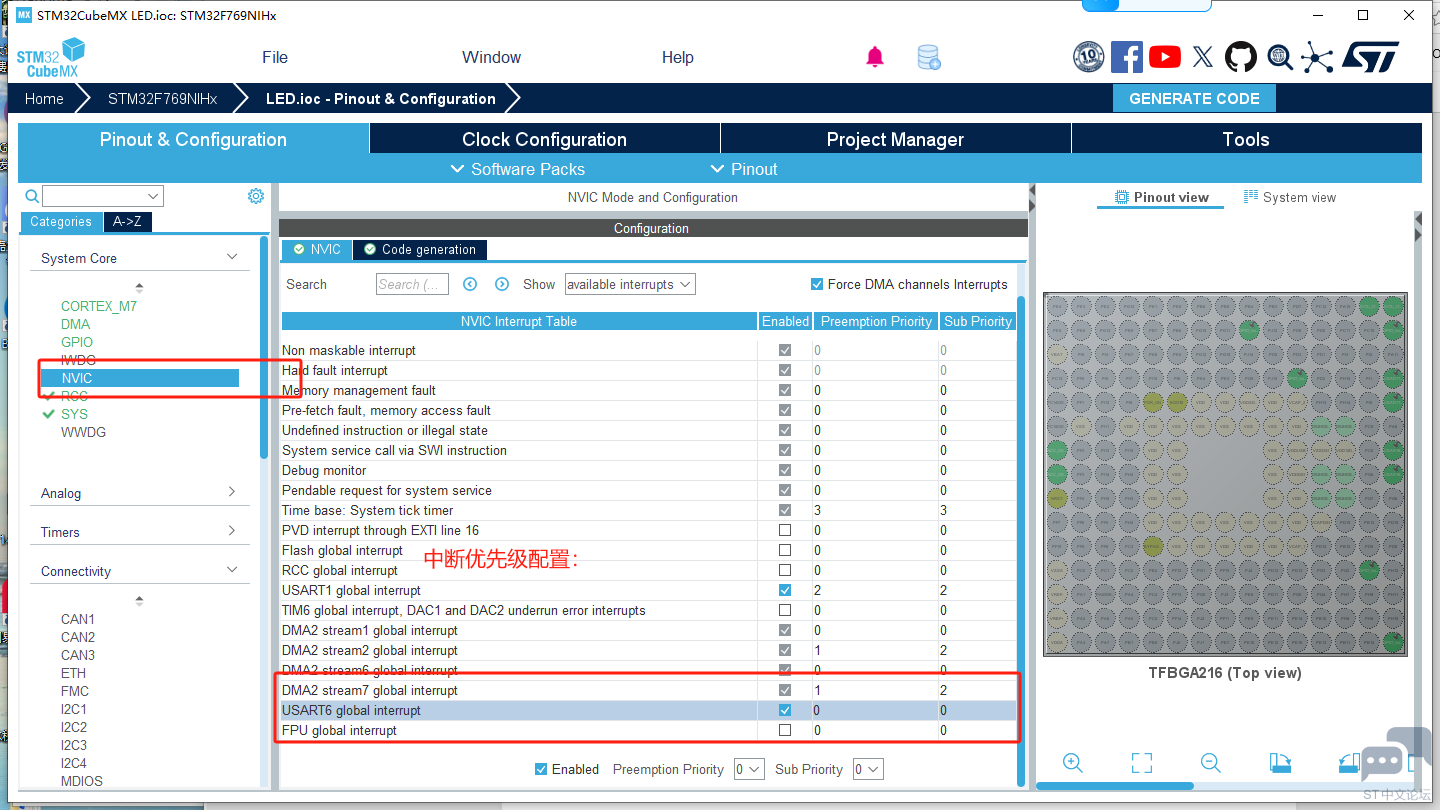Viewport: 1440px width, 810px height.
Task: Click the globe search icon in header
Action: [x=1280, y=57]
